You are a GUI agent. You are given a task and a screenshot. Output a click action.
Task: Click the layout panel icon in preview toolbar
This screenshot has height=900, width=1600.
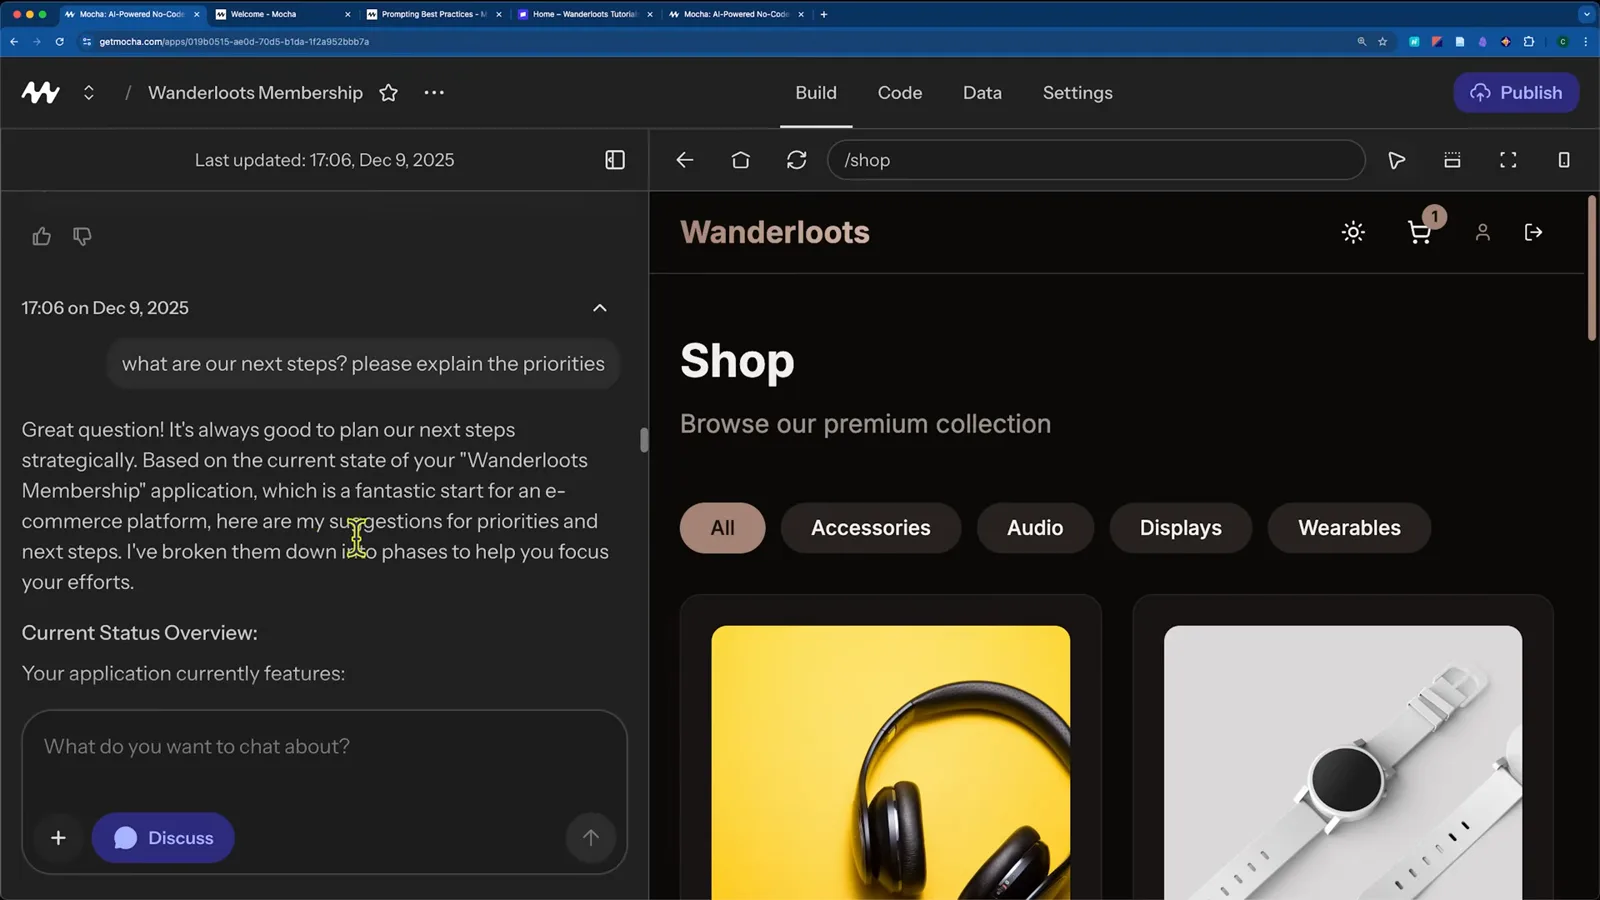coord(1452,160)
